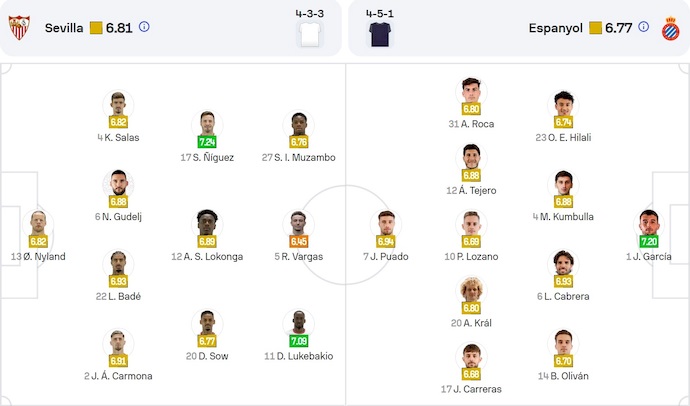The image size is (690, 406).
Task: Select J. Puado player name
Action: coord(386,257)
